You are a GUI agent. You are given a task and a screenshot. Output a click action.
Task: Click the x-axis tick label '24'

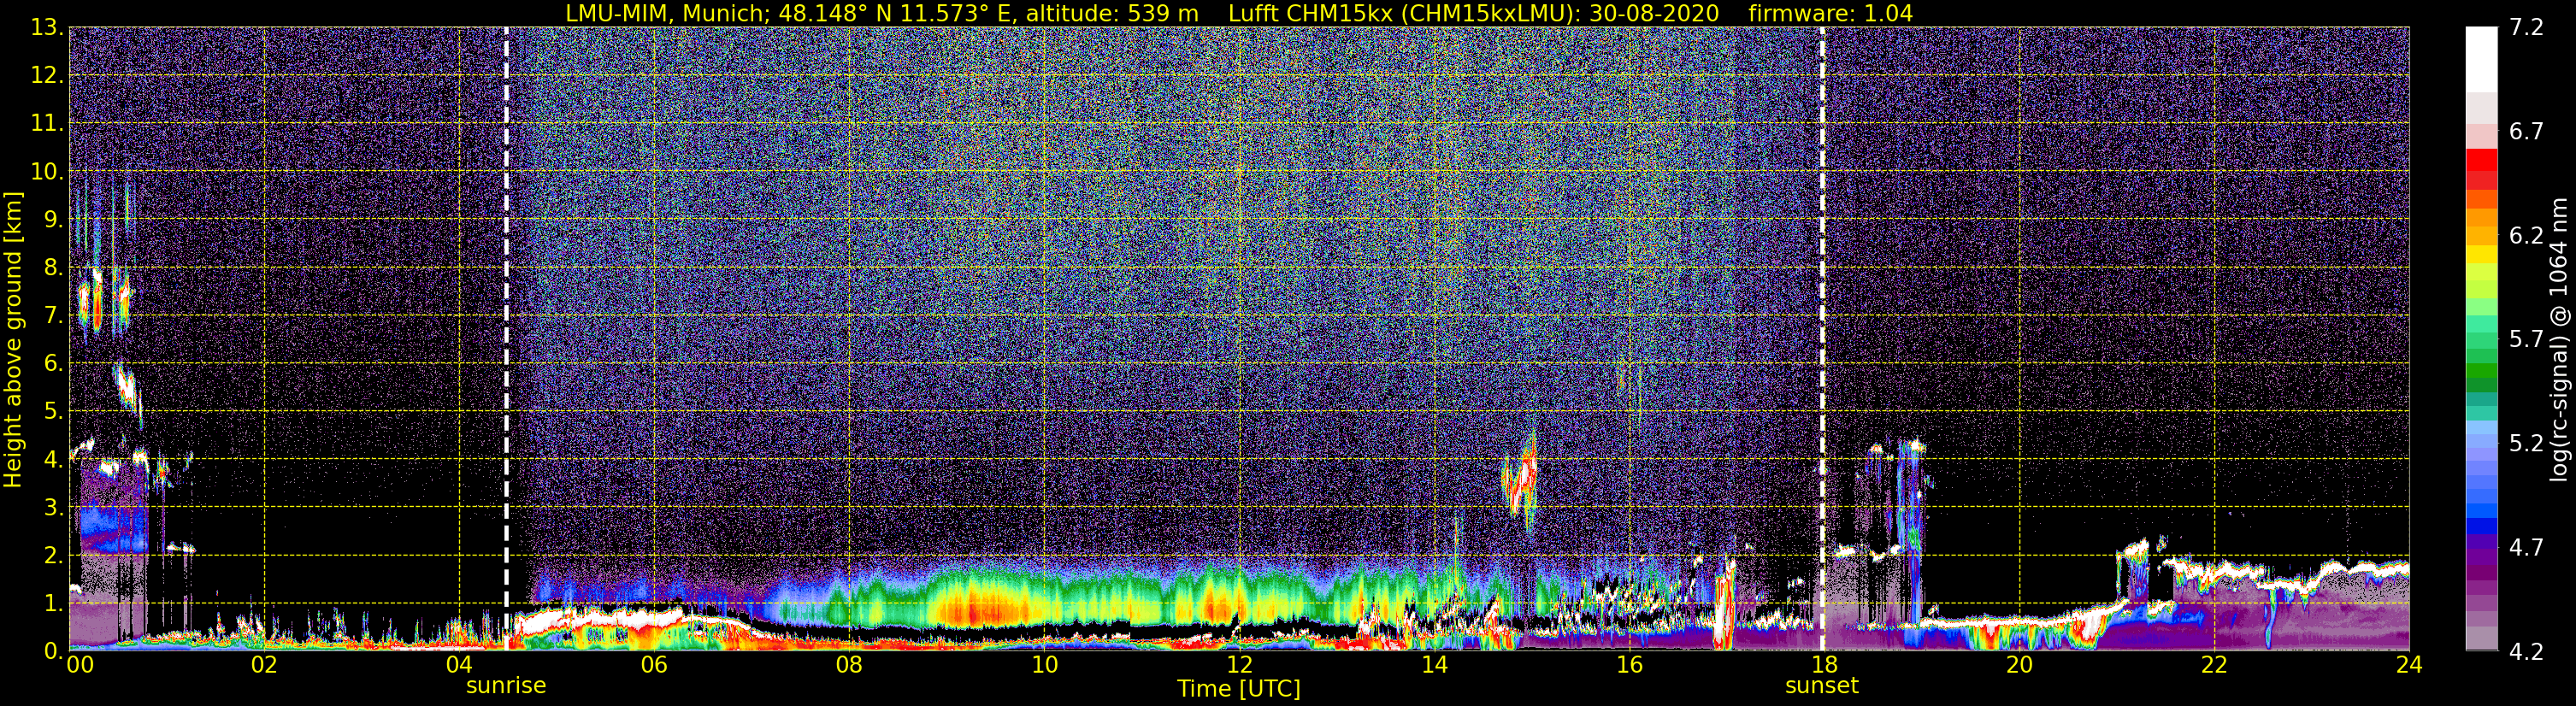[x=2409, y=665]
